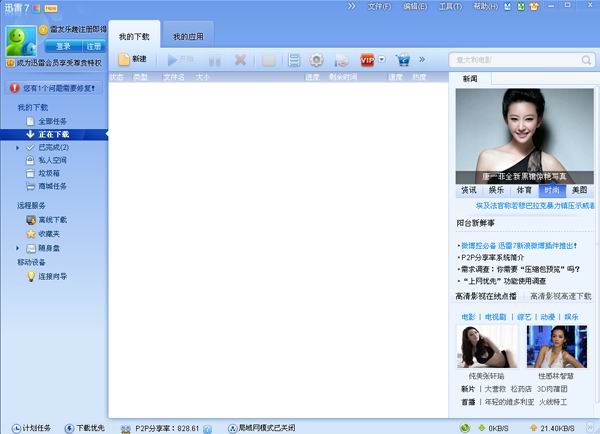Open 离线下载 offline download
The height and width of the screenshot is (434, 600).
[x=52, y=219]
